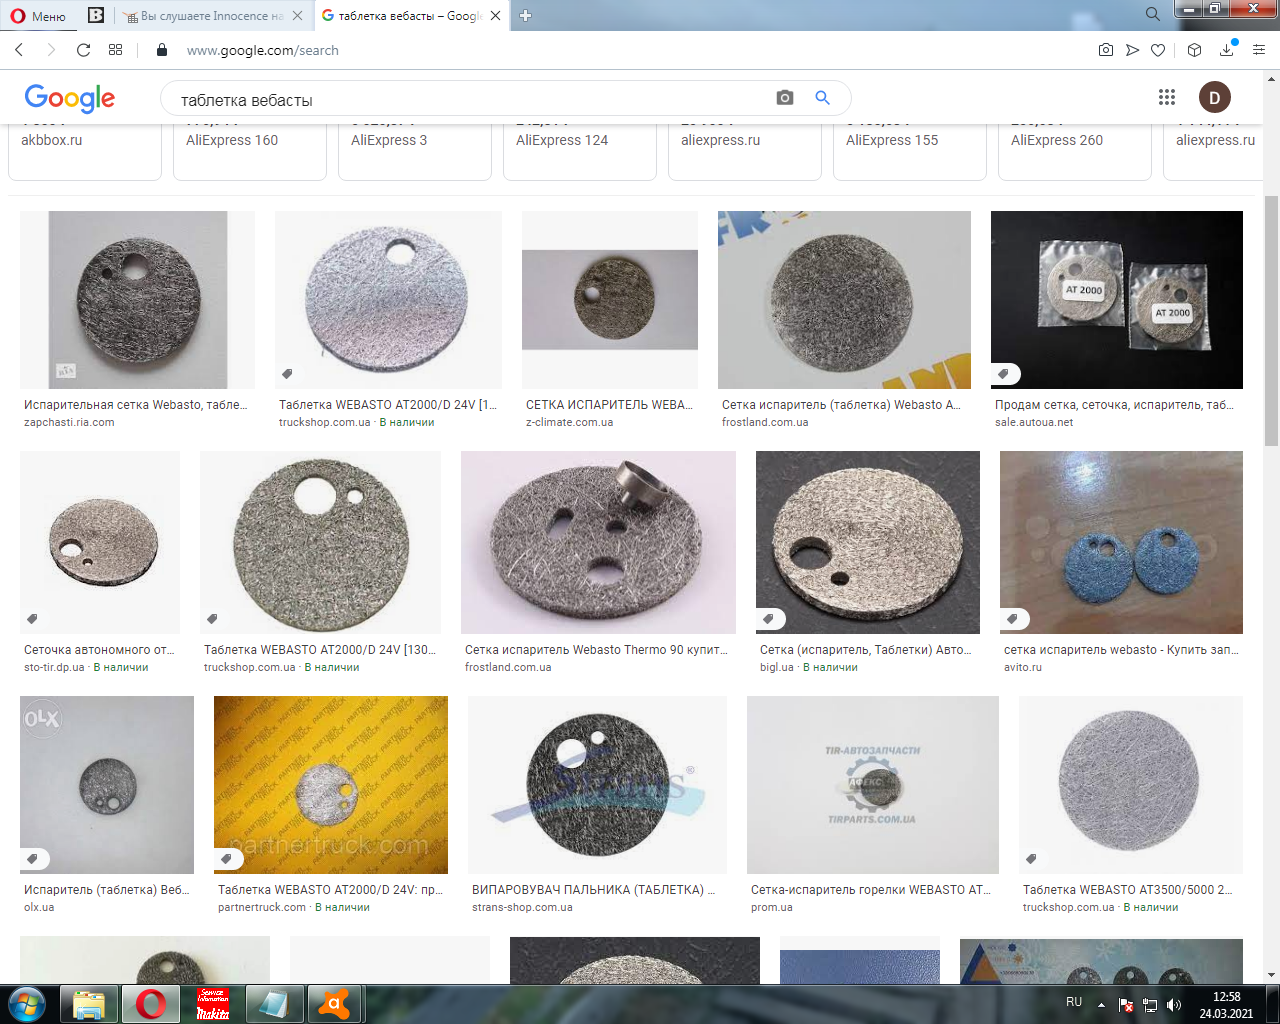Viewport: 1280px width, 1024px height.
Task: Toggle the system volume speaker icon
Action: click(1174, 1005)
